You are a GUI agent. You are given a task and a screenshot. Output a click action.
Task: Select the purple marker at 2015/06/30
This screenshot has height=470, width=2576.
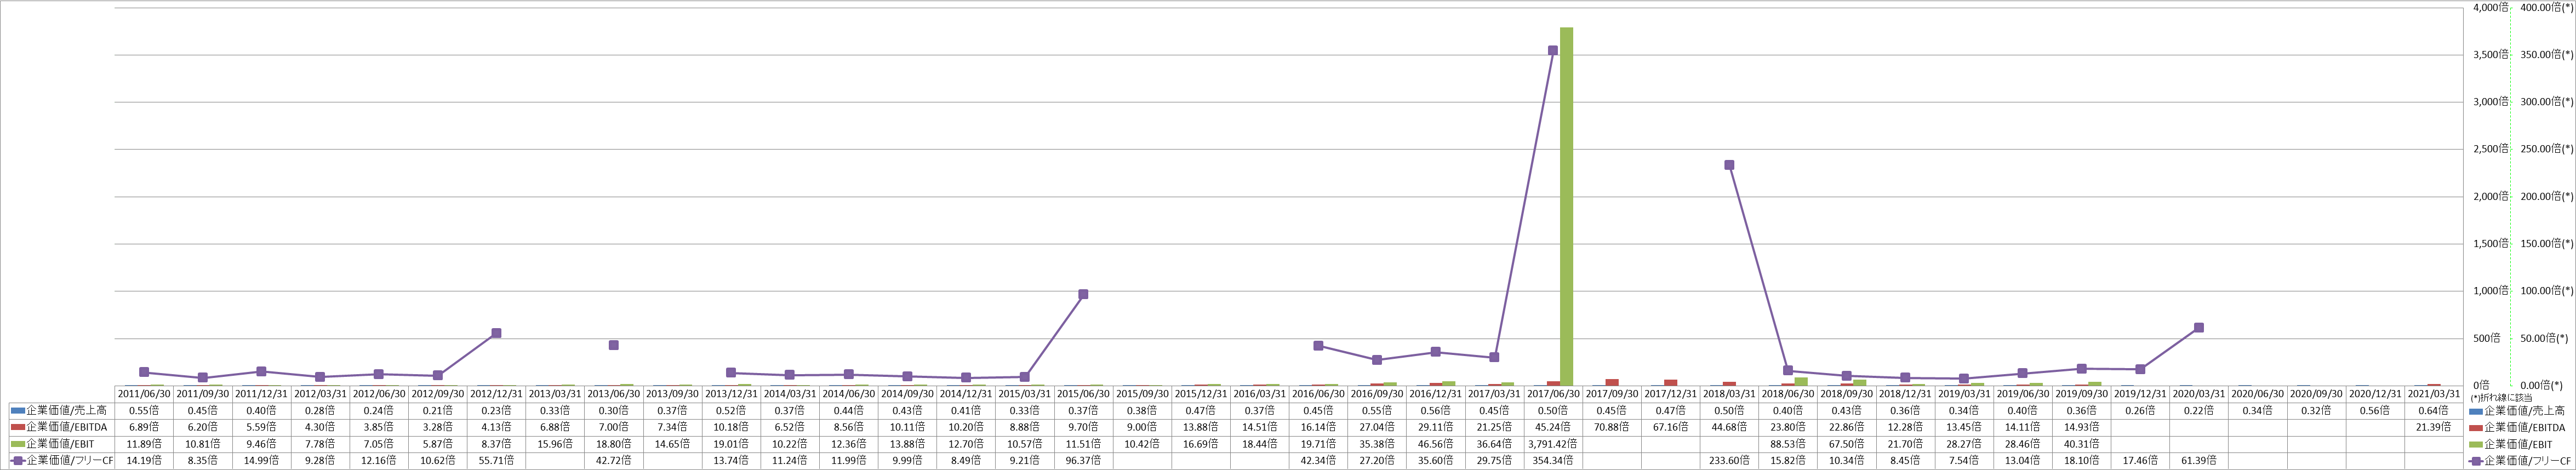(1083, 294)
